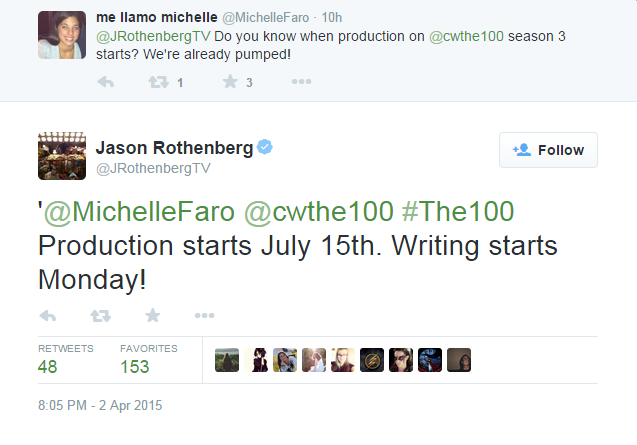This screenshot has width=637, height=445.
Task: Open the Flash logo avatar among favoriters
Action: coord(372,360)
